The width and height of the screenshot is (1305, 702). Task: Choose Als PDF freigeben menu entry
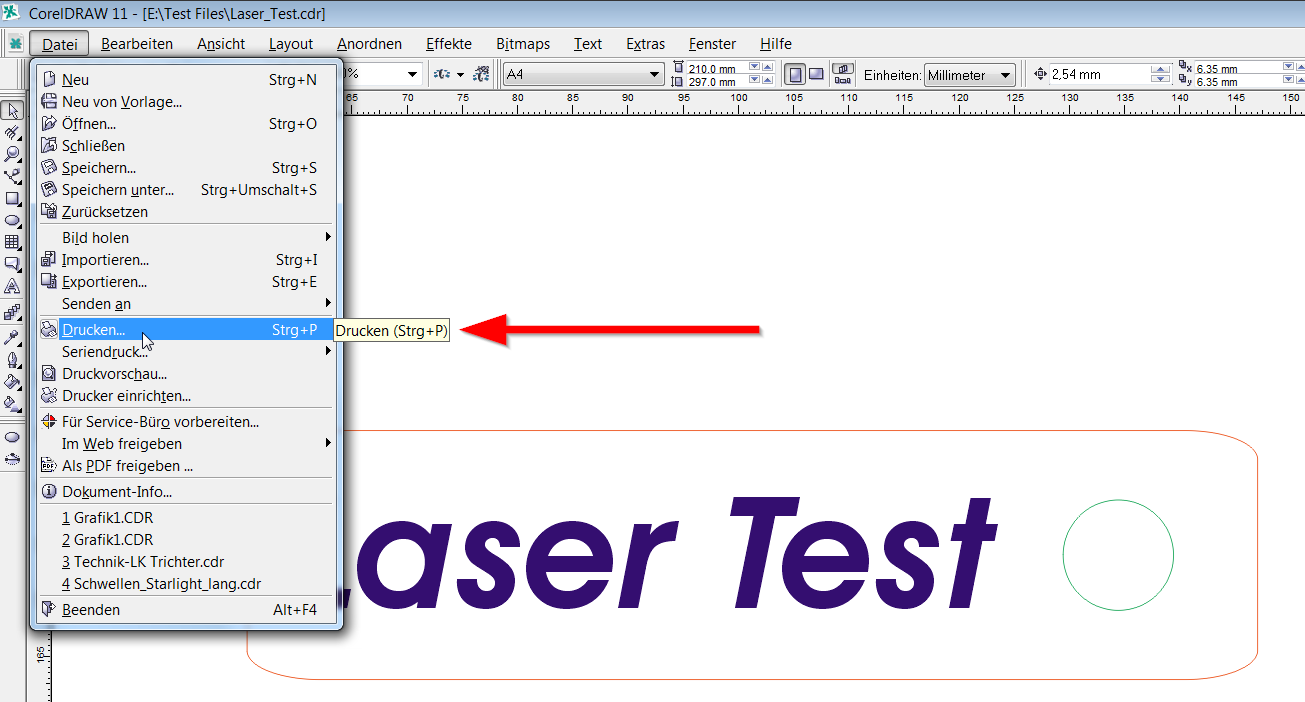click(x=127, y=466)
